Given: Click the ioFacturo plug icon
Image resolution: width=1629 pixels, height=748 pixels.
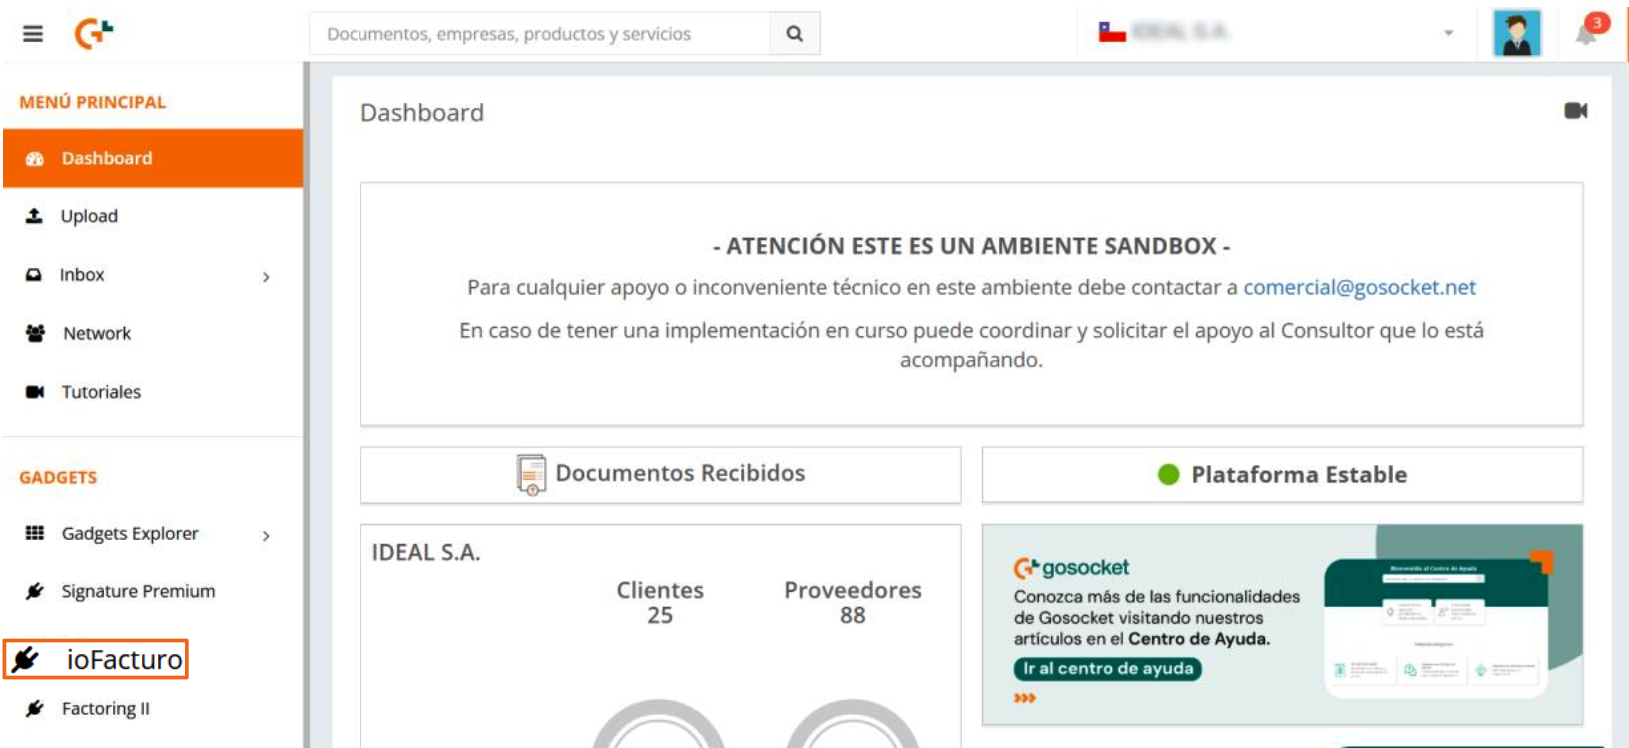Looking at the screenshot, I should coord(26,659).
